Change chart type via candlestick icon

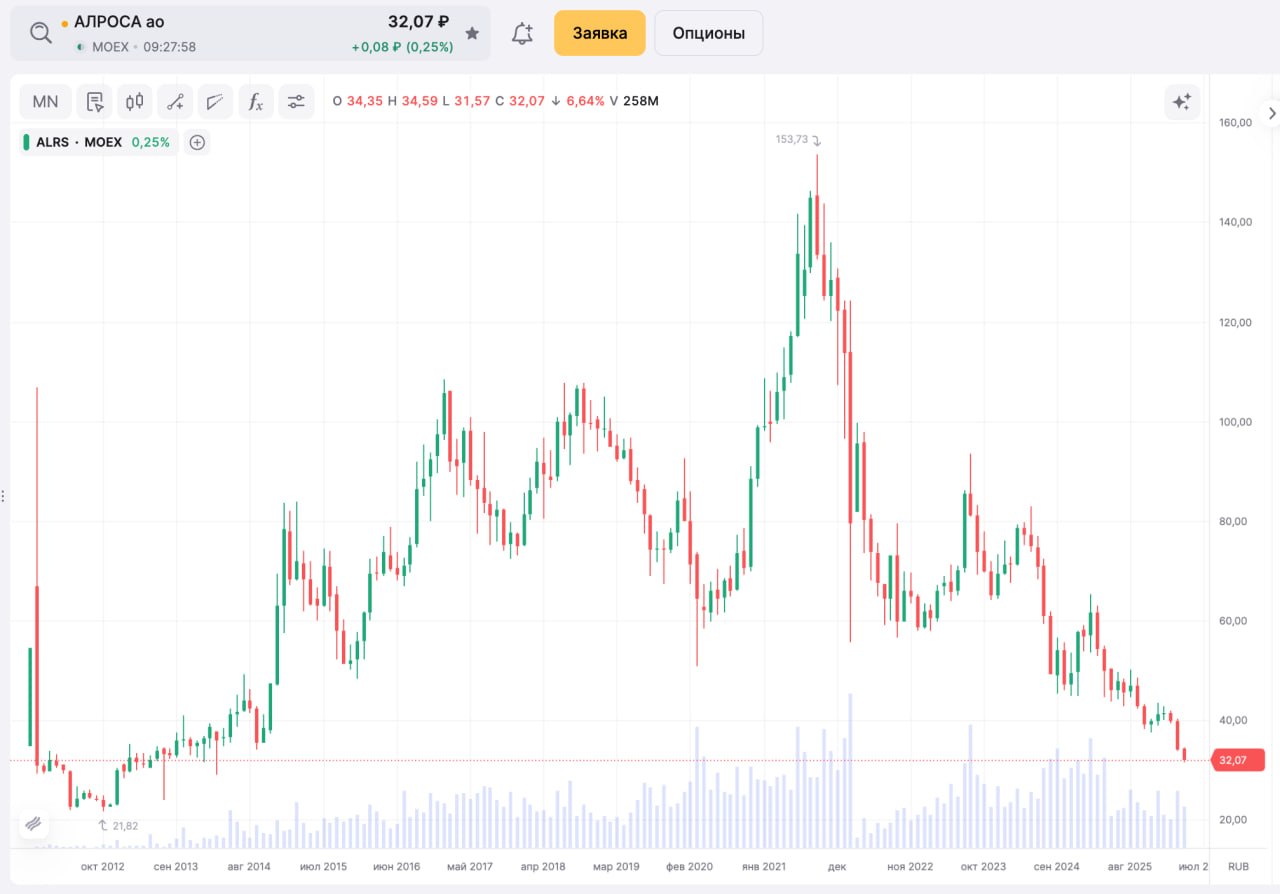coord(135,101)
